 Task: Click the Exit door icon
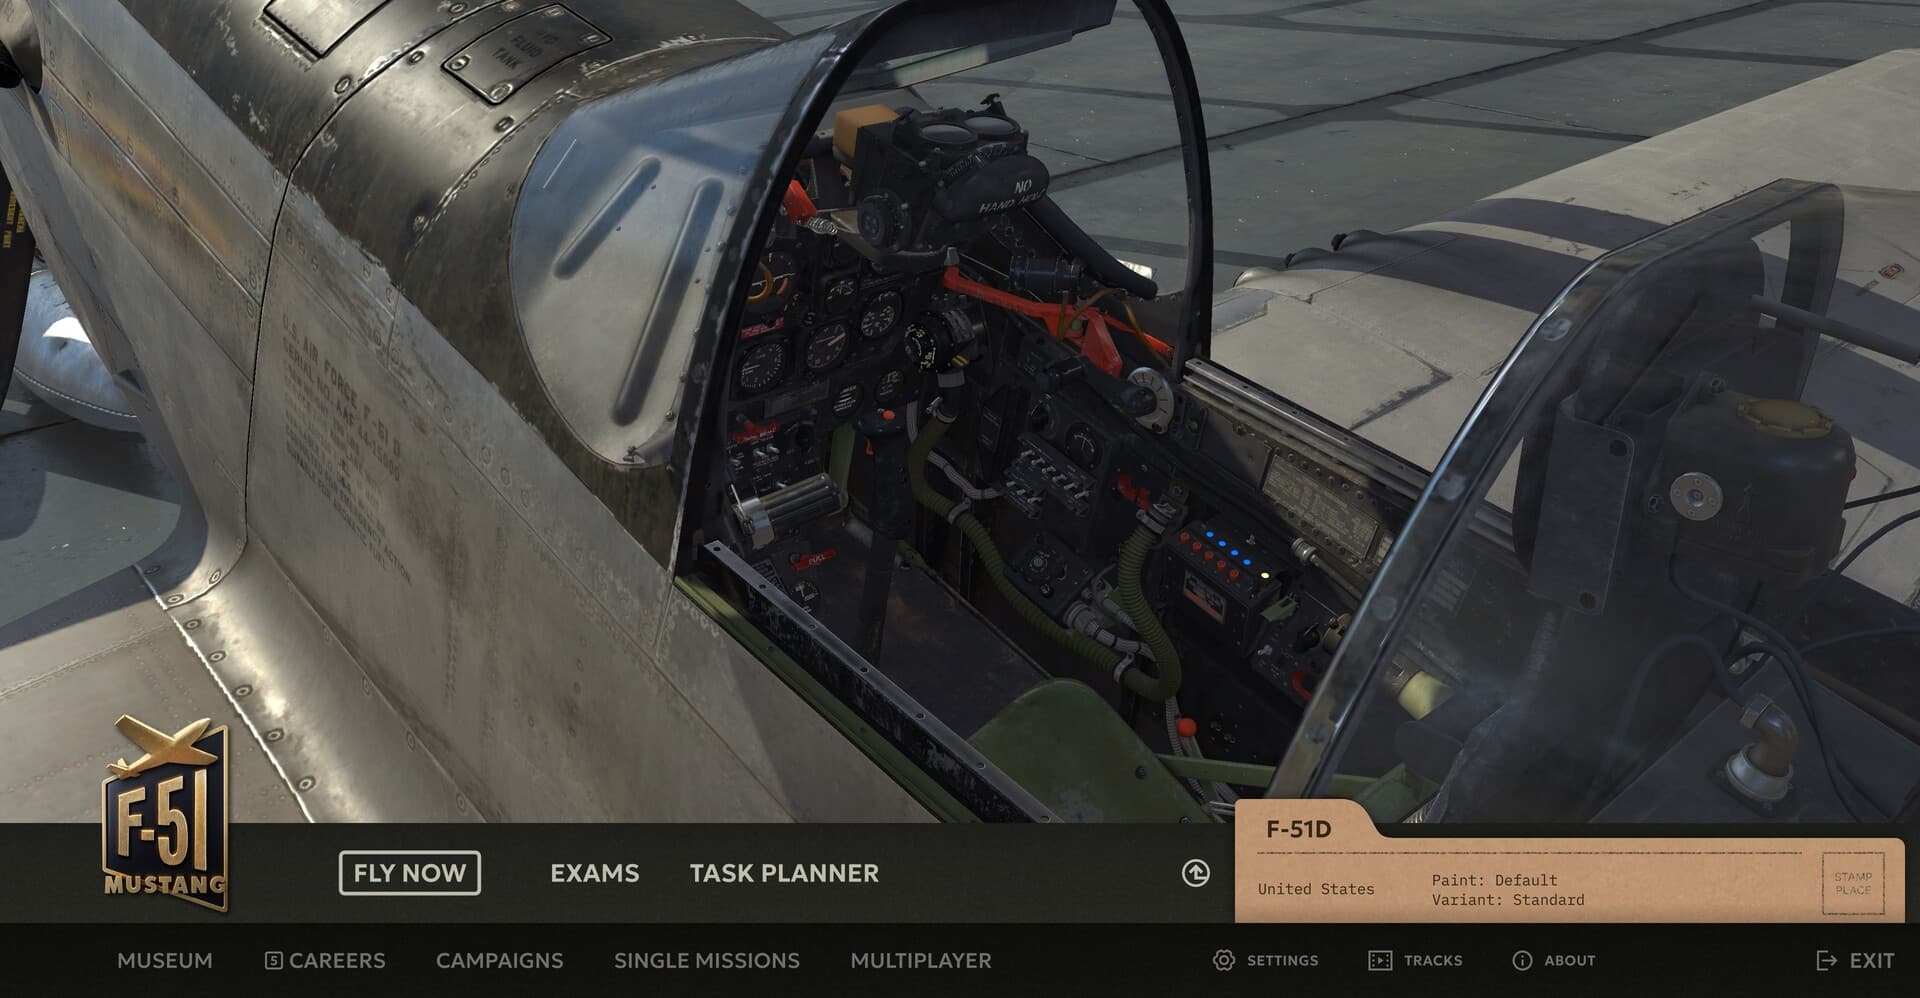coord(1826,960)
